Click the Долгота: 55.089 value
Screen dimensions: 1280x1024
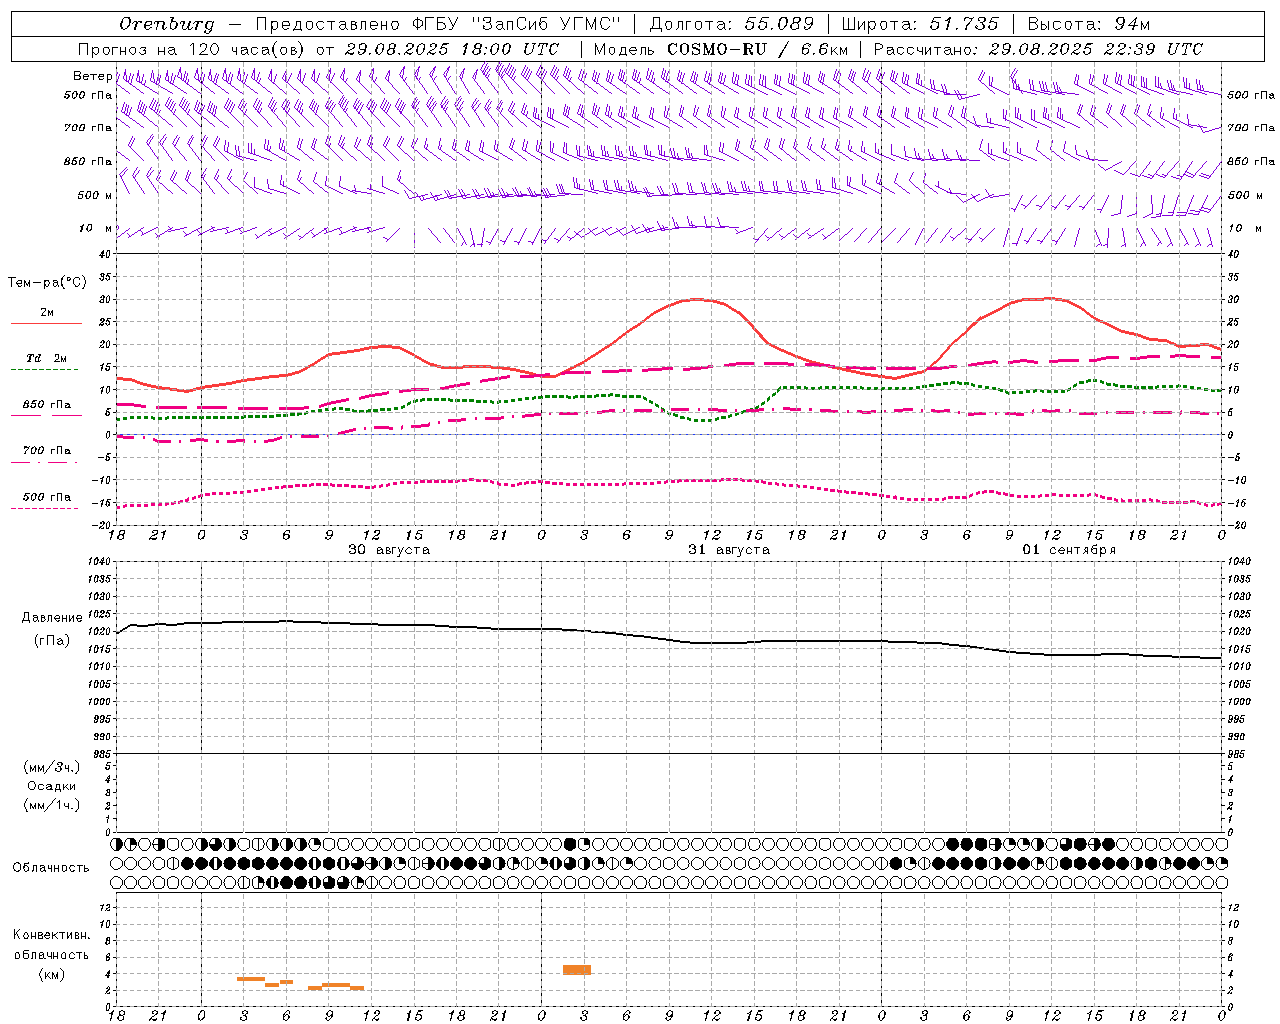(731, 24)
